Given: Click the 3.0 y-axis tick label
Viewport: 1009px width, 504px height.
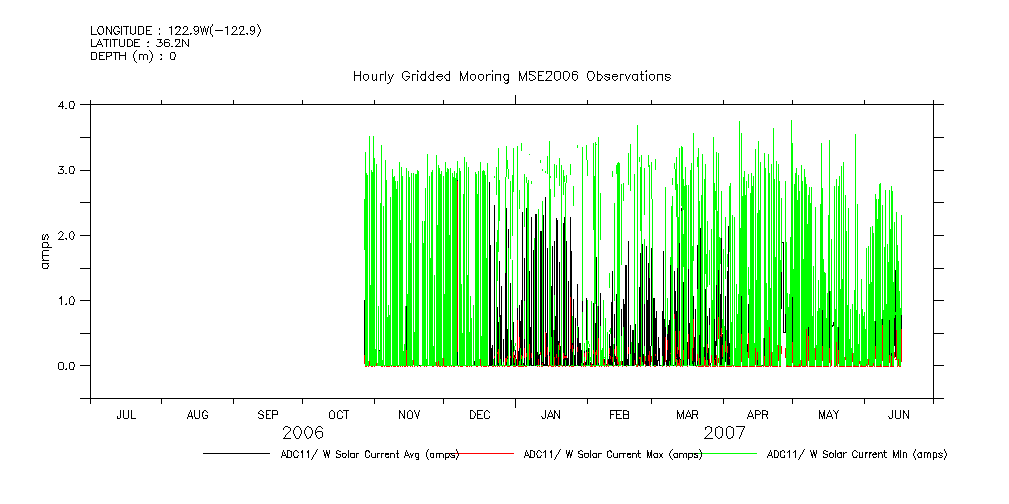Looking at the screenshot, I should 68,170.
